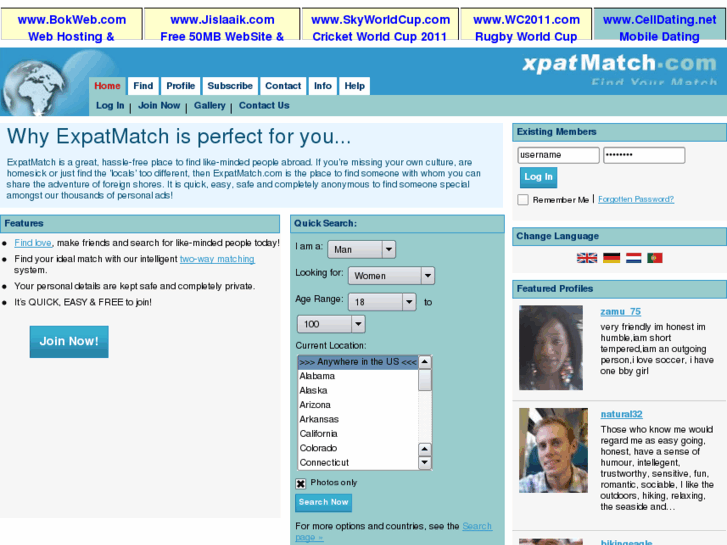Open the Gallery submenu link
The height and width of the screenshot is (545, 727).
point(210,106)
